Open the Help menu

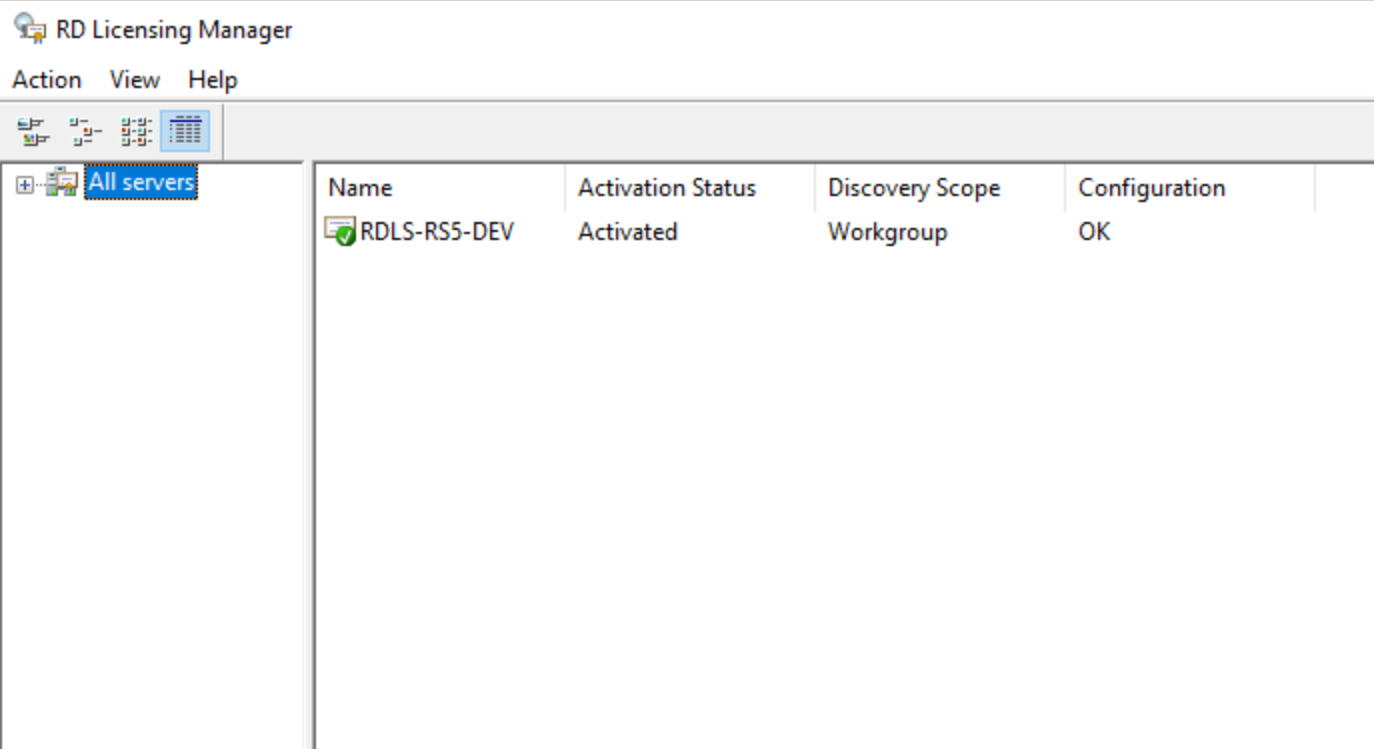212,80
